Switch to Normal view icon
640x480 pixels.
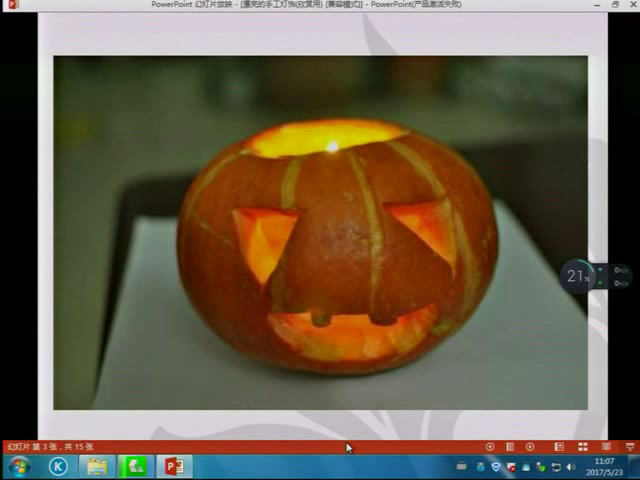(559, 447)
